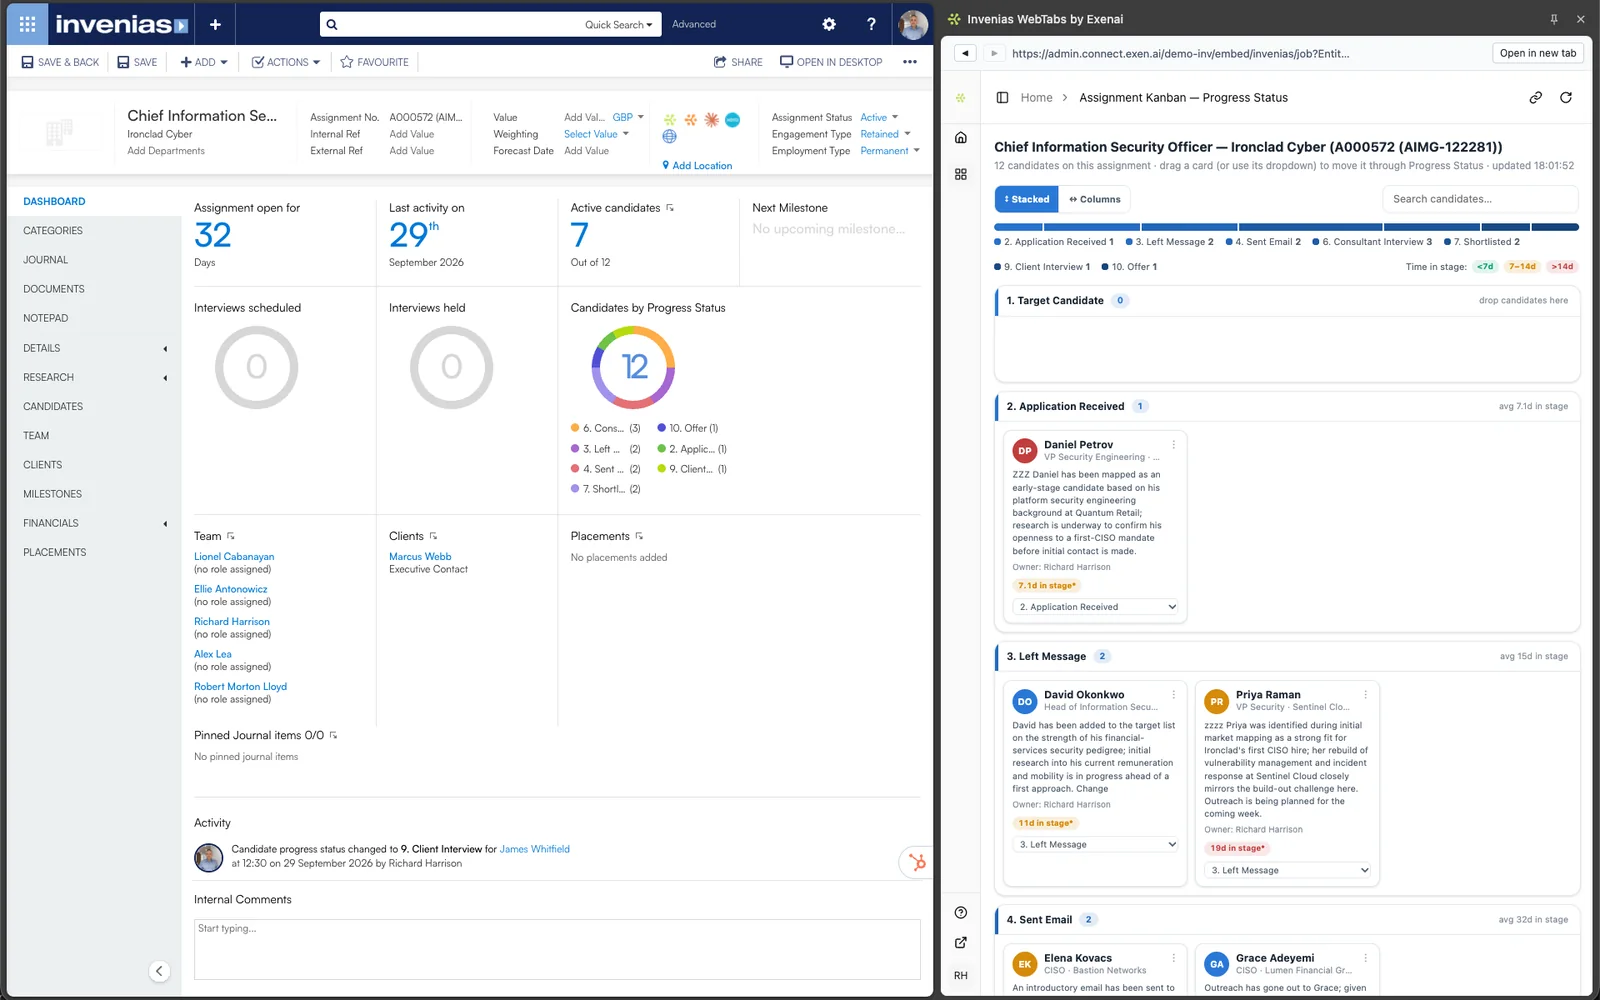Copy link icon in Kanban header

click(x=1535, y=97)
